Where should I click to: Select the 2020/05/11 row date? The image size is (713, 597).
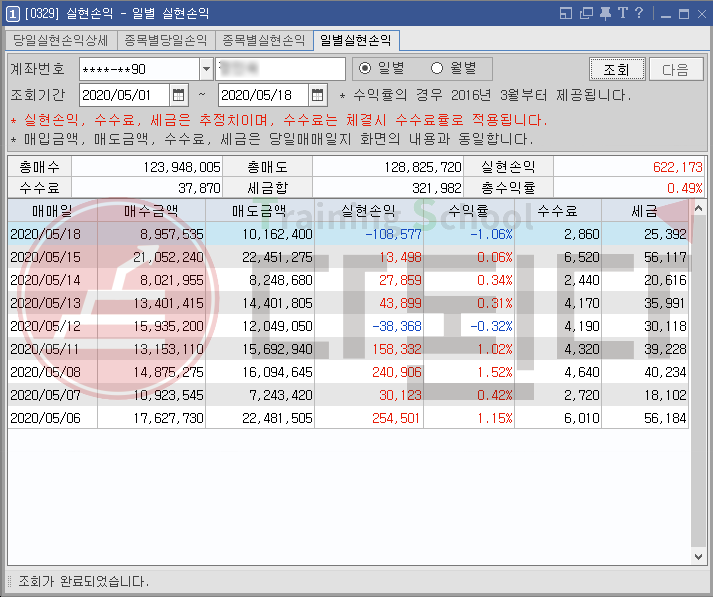click(x=45, y=349)
